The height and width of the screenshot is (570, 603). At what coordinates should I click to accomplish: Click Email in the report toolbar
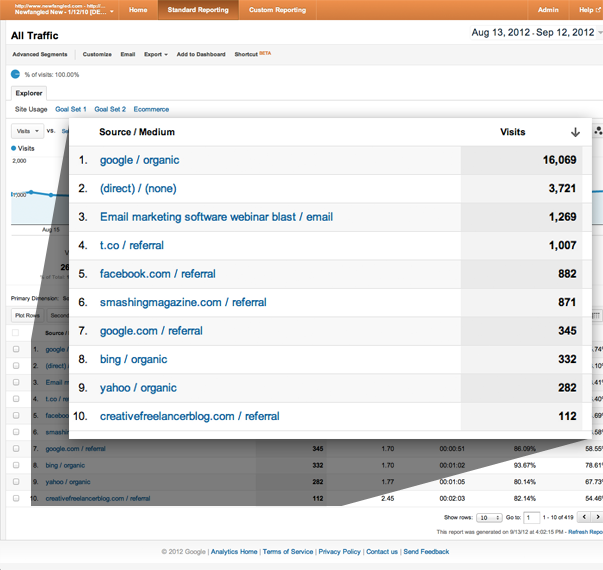point(128,54)
